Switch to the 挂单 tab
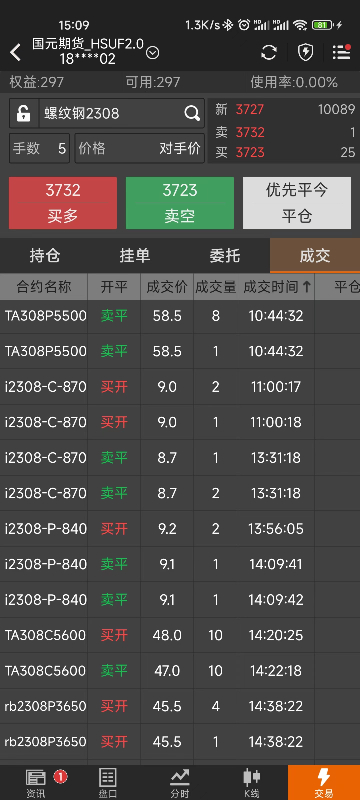360x800 pixels. point(135,256)
